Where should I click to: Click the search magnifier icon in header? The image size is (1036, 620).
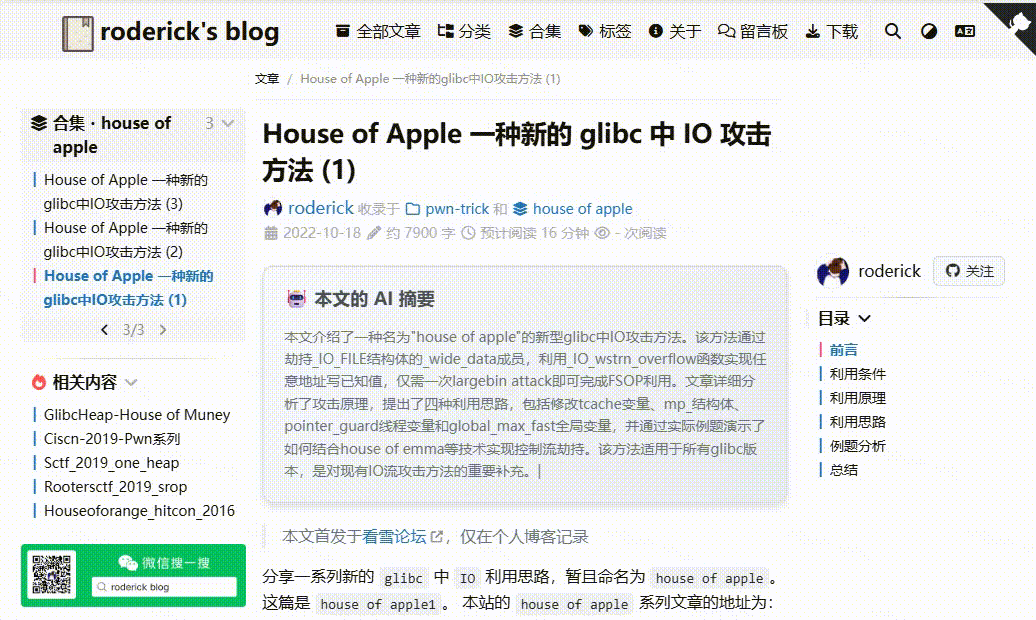pos(893,32)
